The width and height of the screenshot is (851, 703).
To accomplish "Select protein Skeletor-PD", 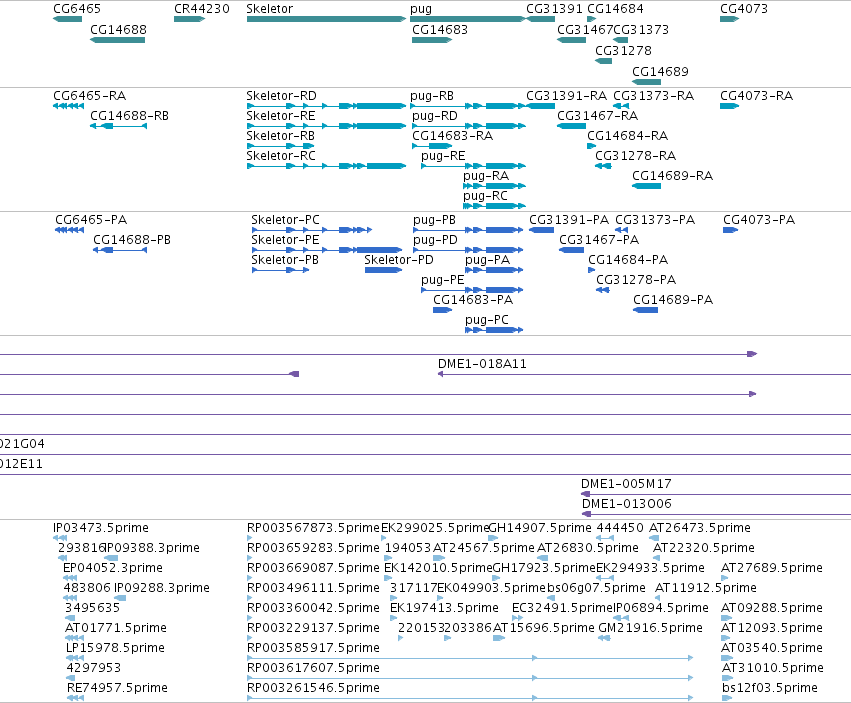I will 383,270.
